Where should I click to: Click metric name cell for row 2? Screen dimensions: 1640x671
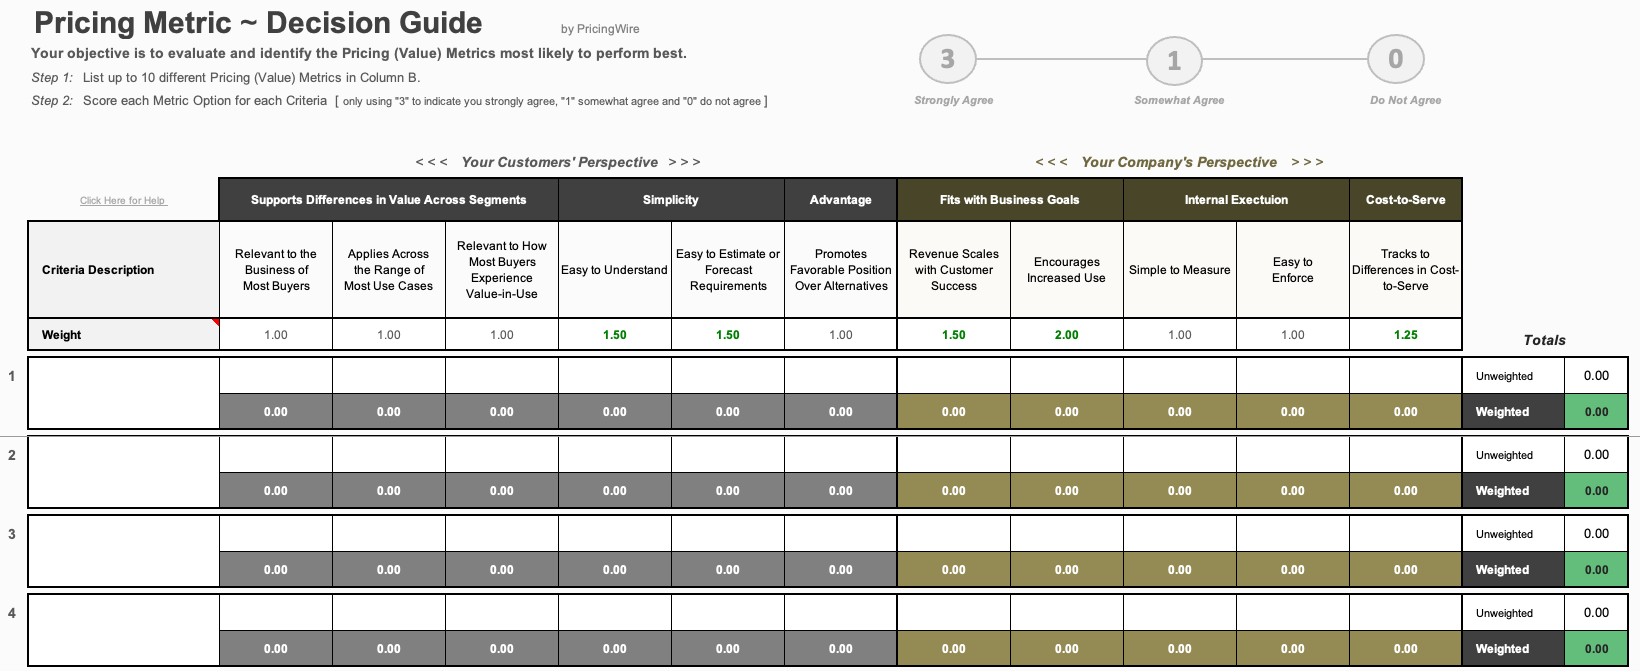123,472
